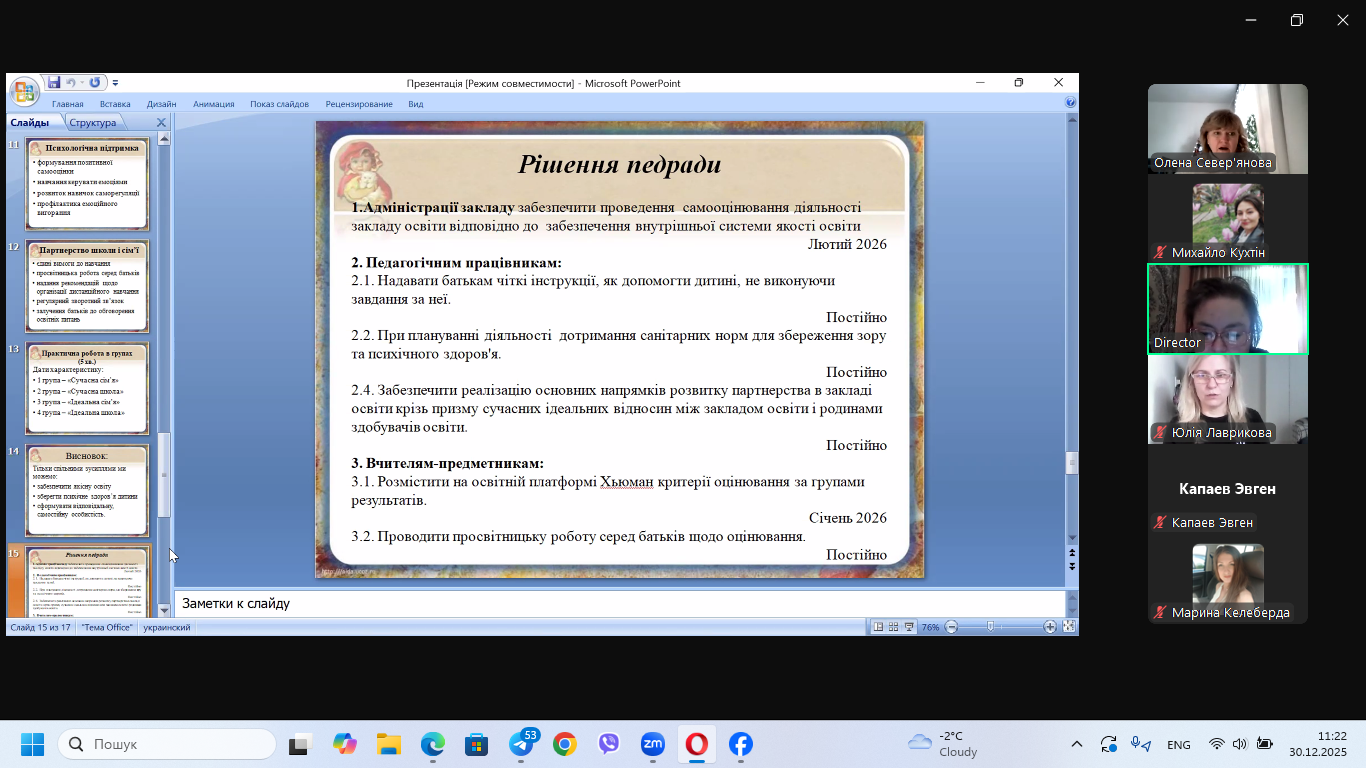The height and width of the screenshot is (768, 1366).
Task: Open the round Office button menu
Action: [24, 92]
